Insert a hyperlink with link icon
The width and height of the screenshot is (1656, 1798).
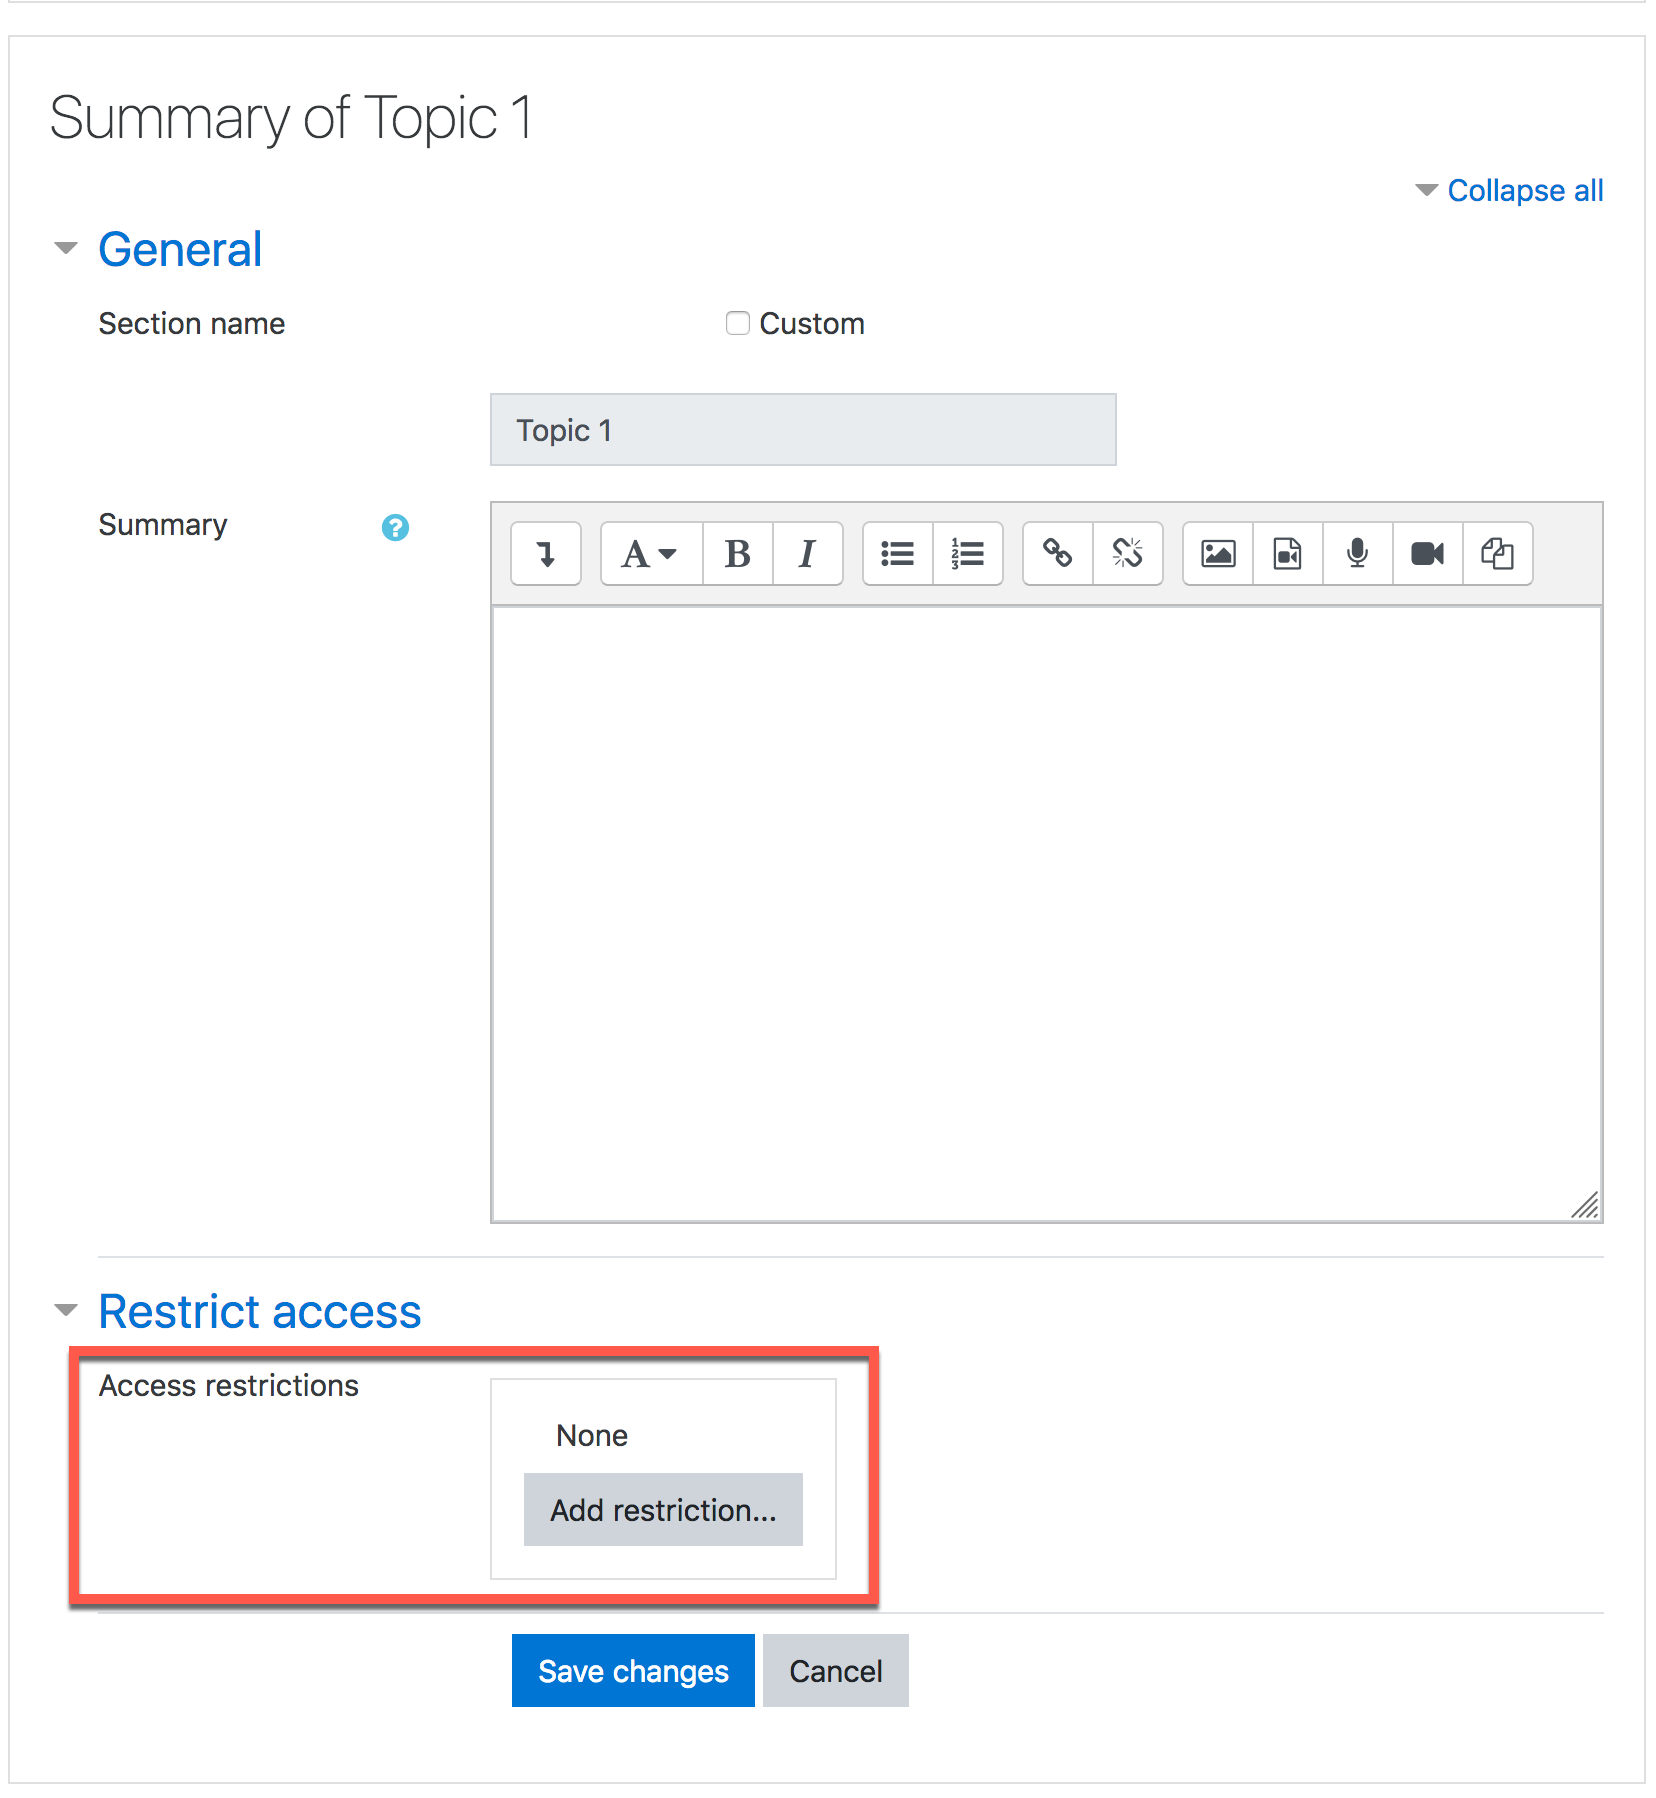(x=1057, y=553)
